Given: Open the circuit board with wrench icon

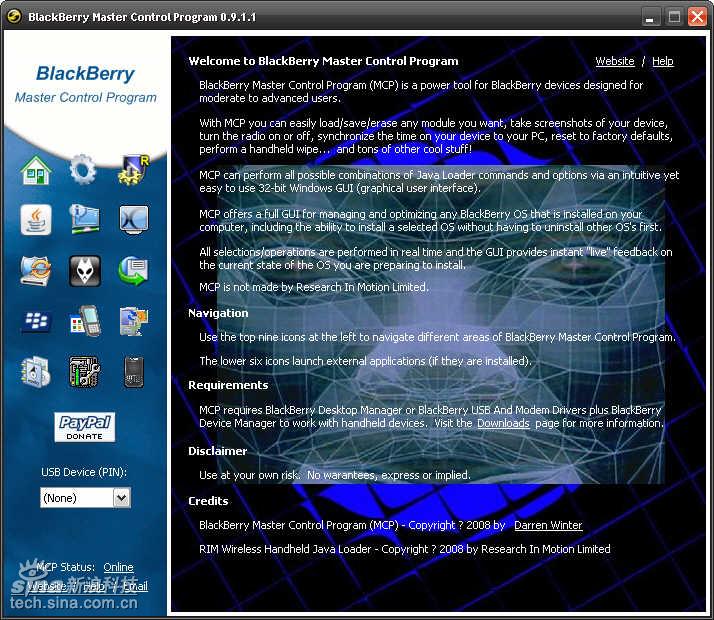Looking at the screenshot, I should 85,372.
